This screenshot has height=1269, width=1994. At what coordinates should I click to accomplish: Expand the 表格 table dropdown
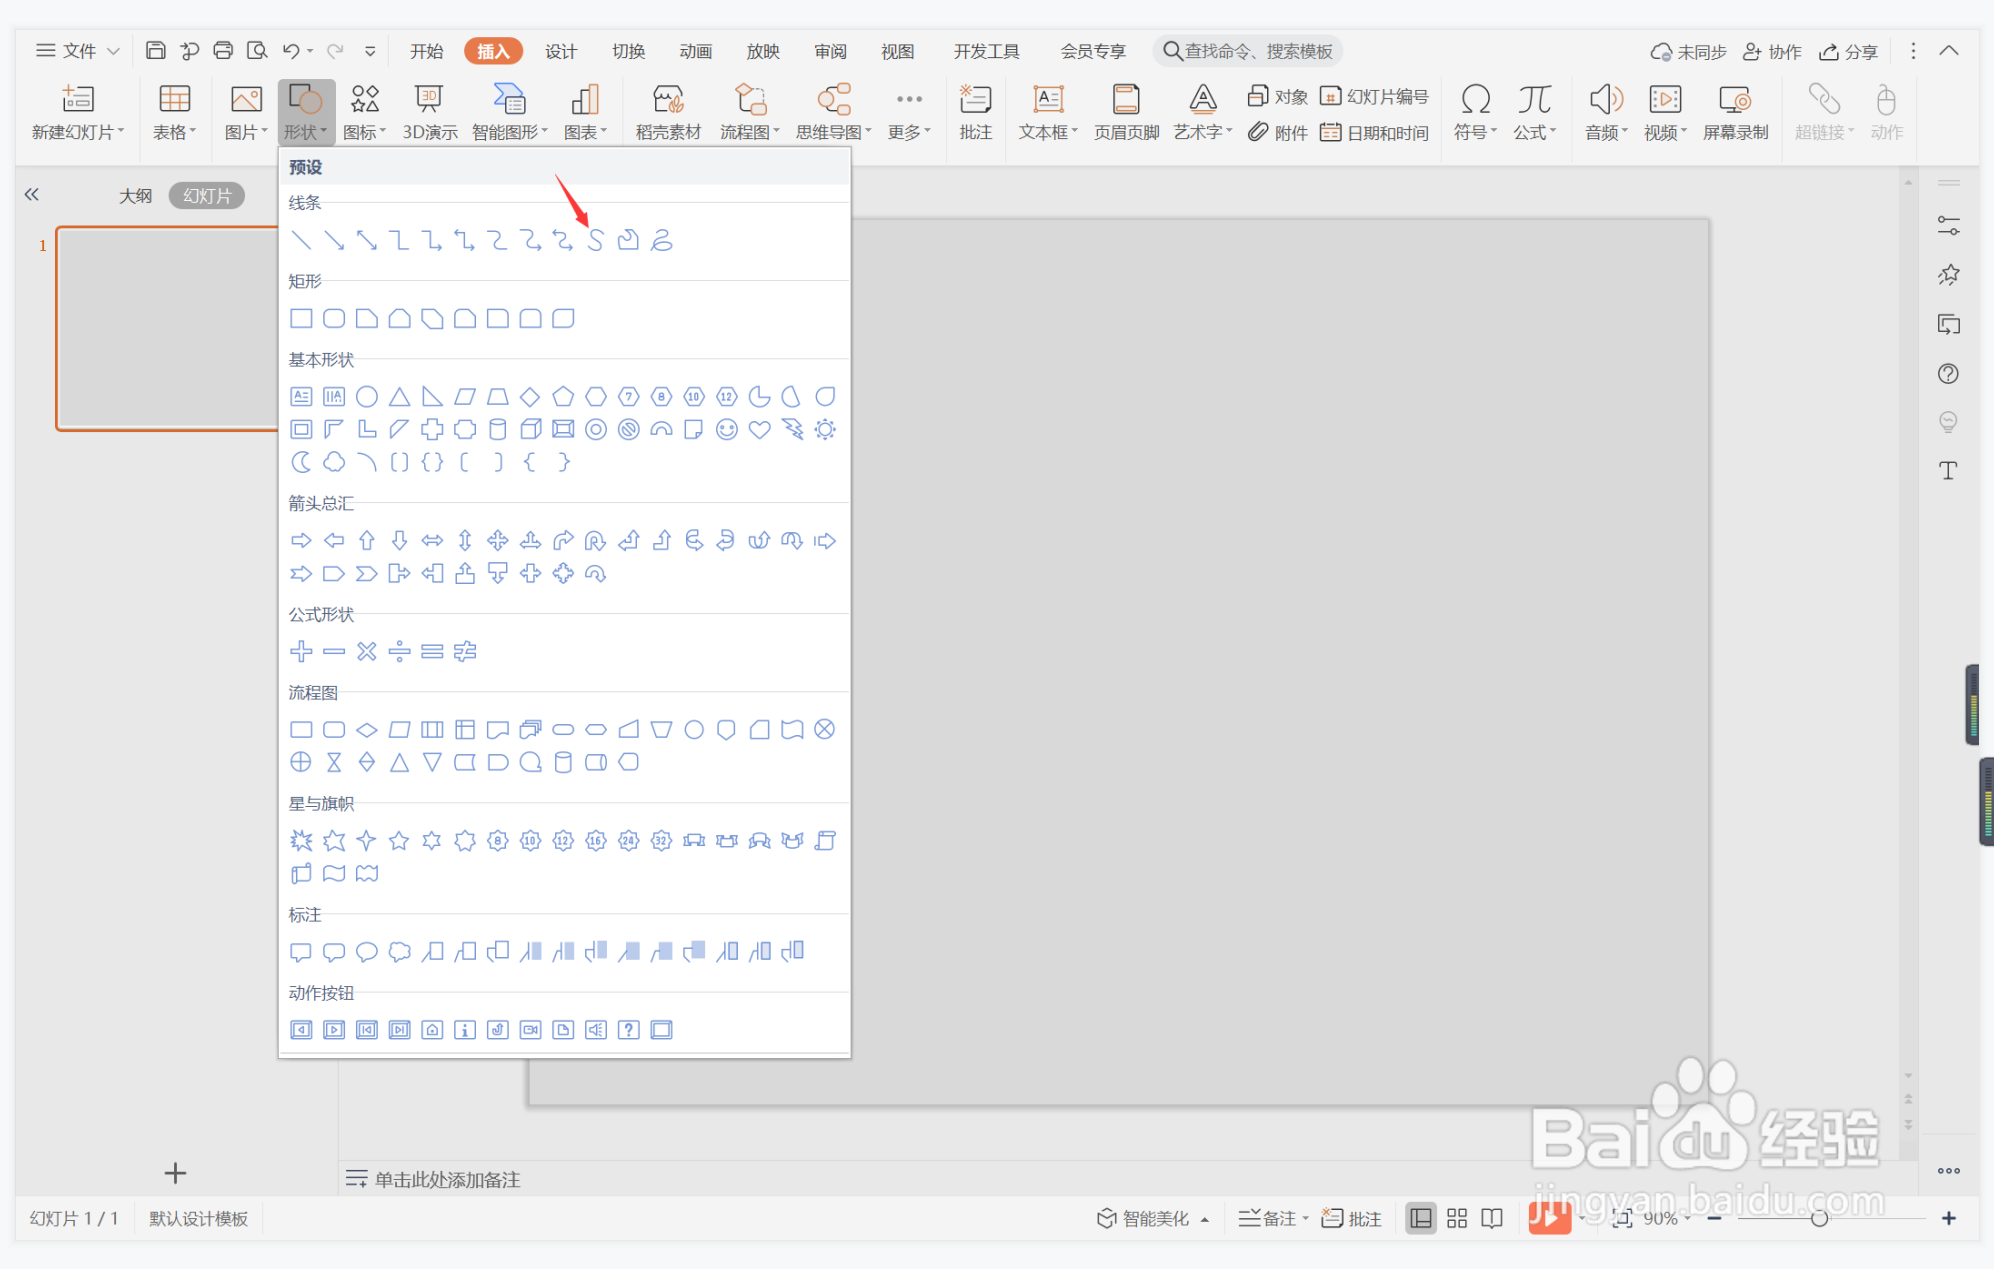[175, 131]
